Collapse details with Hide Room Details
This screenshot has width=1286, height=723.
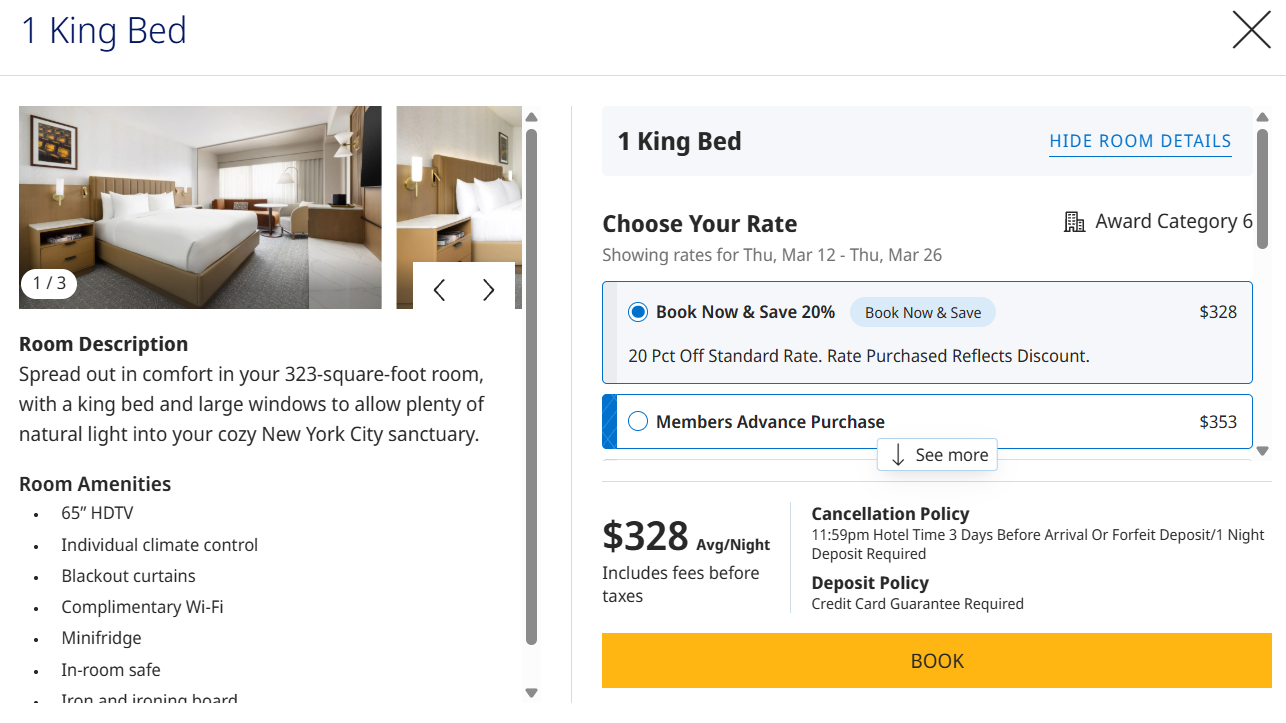click(1140, 141)
